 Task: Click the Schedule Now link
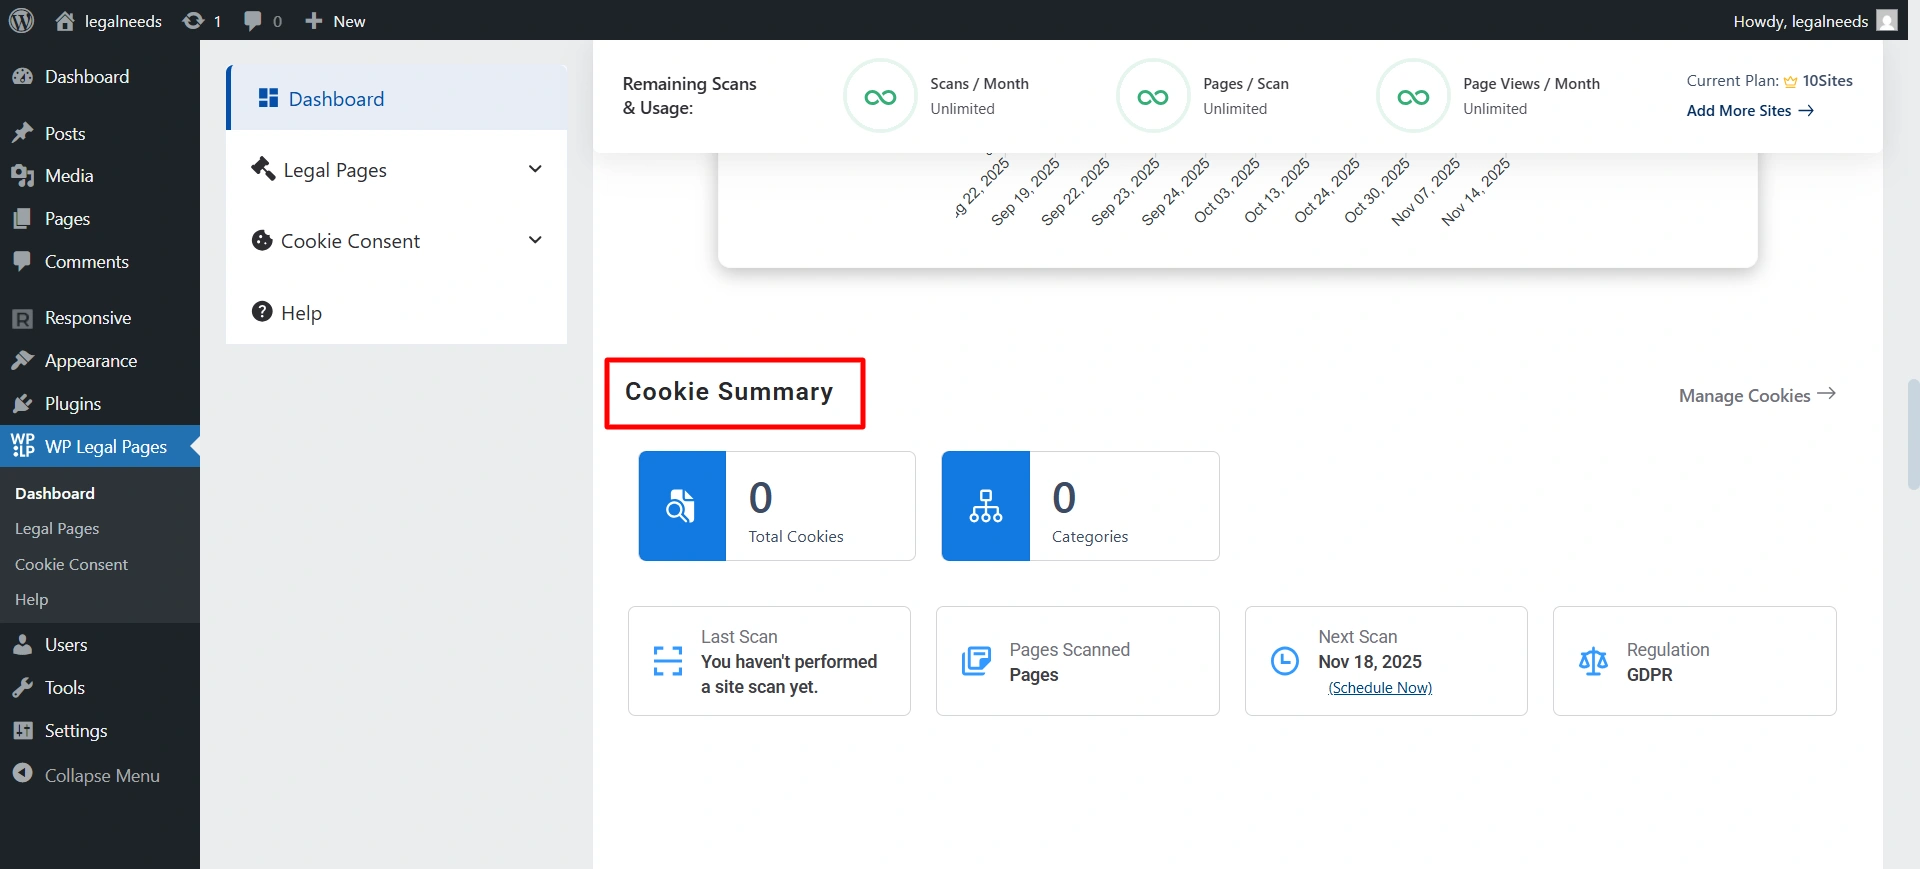pos(1380,688)
